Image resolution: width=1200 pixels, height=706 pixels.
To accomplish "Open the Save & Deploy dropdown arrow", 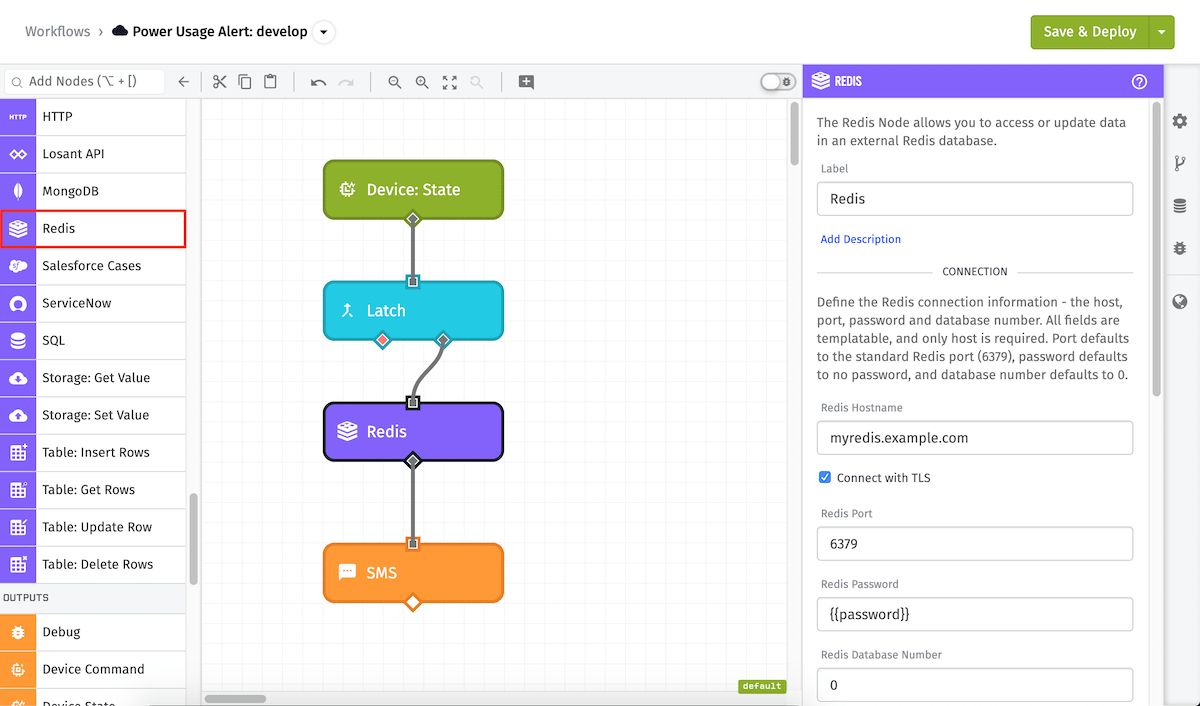I will 1161,32.
